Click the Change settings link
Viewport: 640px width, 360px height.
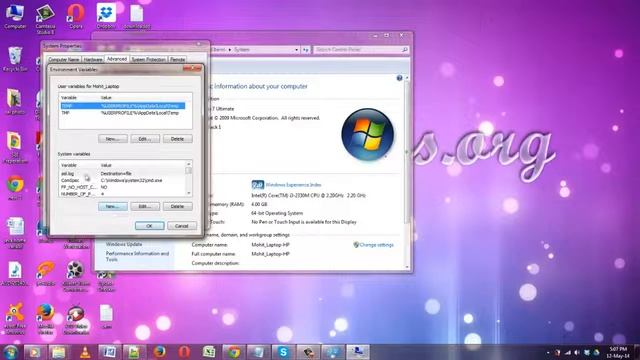point(376,245)
